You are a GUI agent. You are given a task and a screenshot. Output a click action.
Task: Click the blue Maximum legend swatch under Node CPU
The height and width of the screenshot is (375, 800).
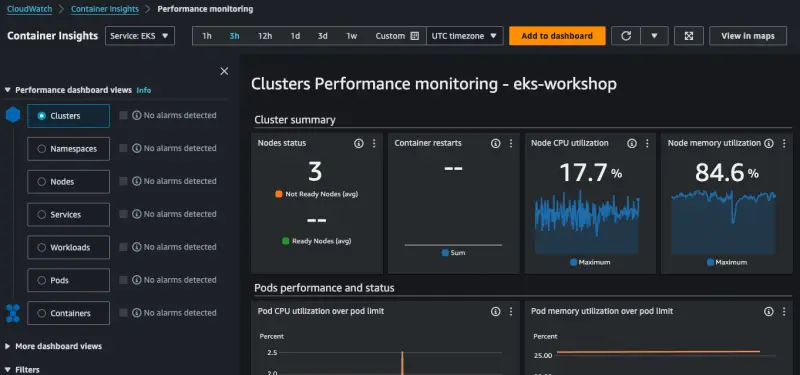click(x=573, y=262)
